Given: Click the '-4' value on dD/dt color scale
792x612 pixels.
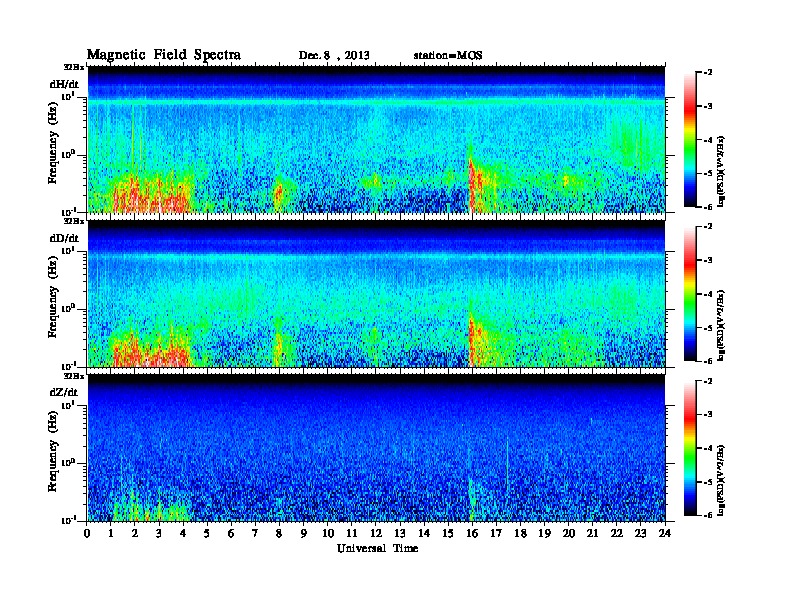Looking at the screenshot, I should coord(708,294).
